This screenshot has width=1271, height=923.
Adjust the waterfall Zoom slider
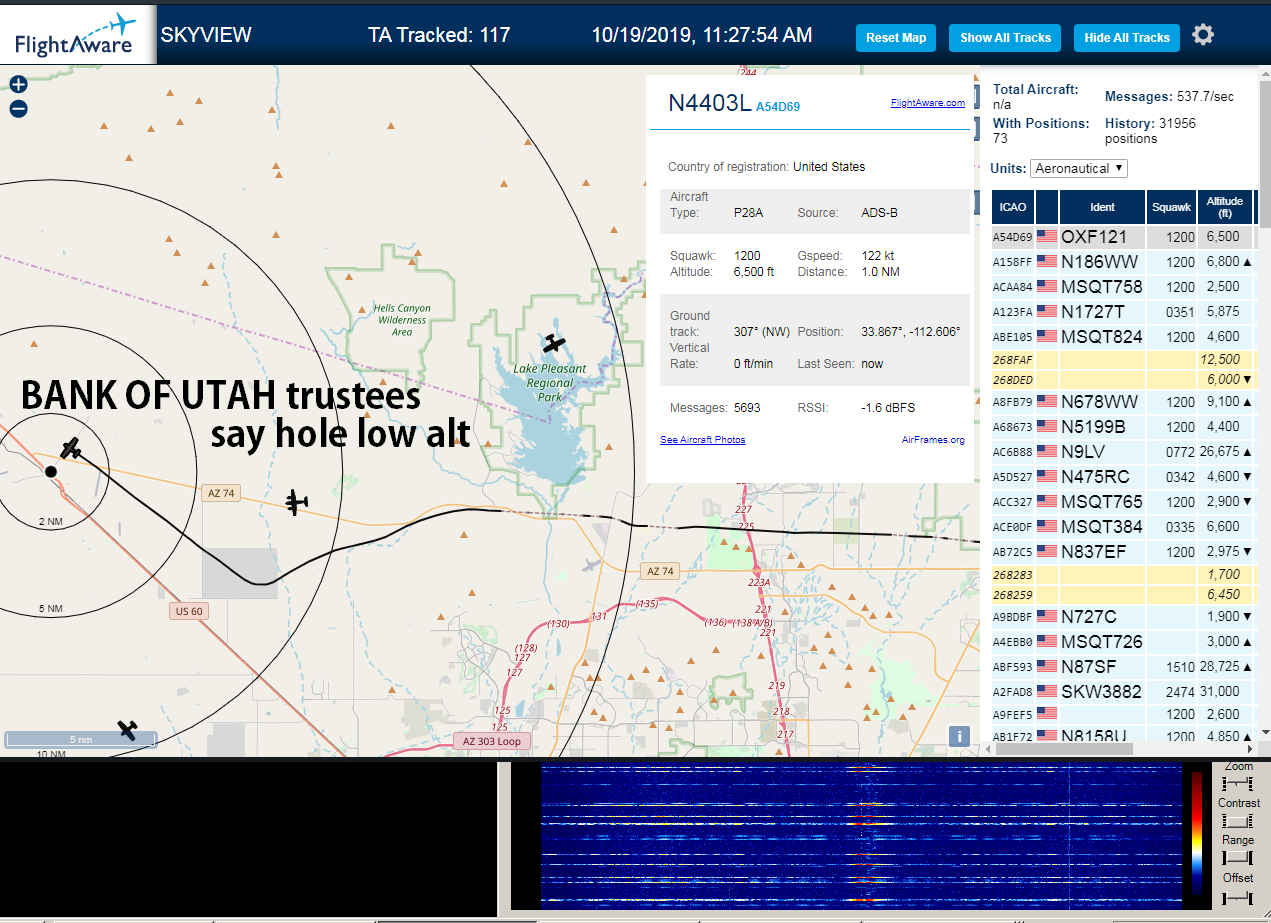[1238, 783]
